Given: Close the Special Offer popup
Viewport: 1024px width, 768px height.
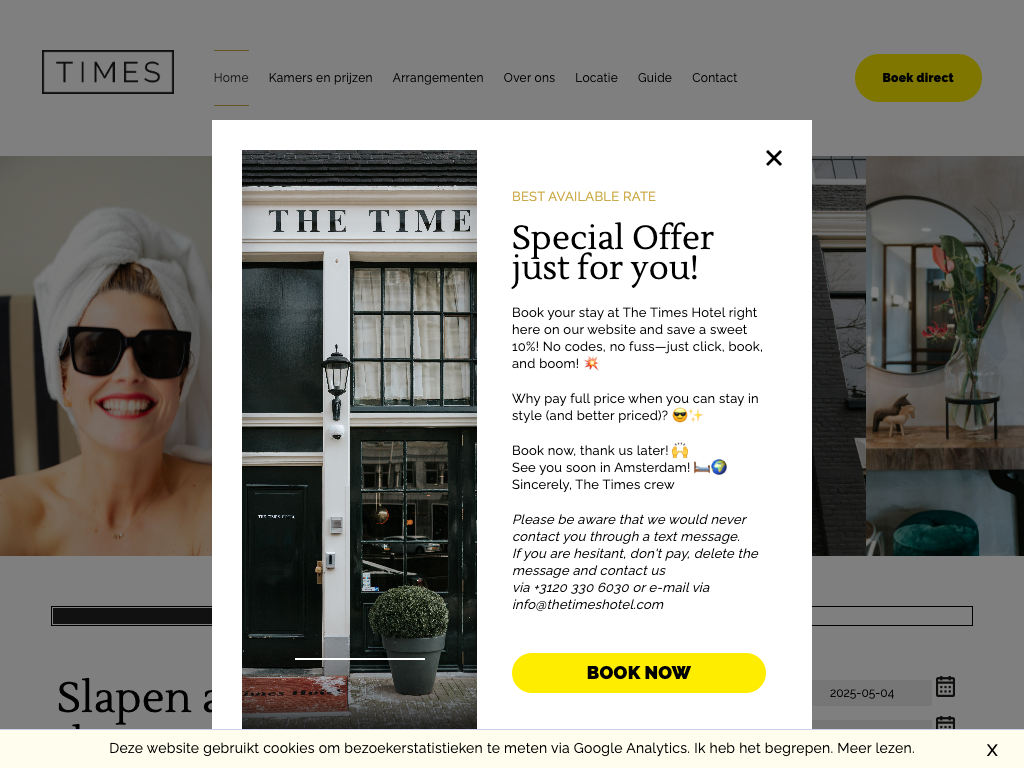Looking at the screenshot, I should pos(773,158).
